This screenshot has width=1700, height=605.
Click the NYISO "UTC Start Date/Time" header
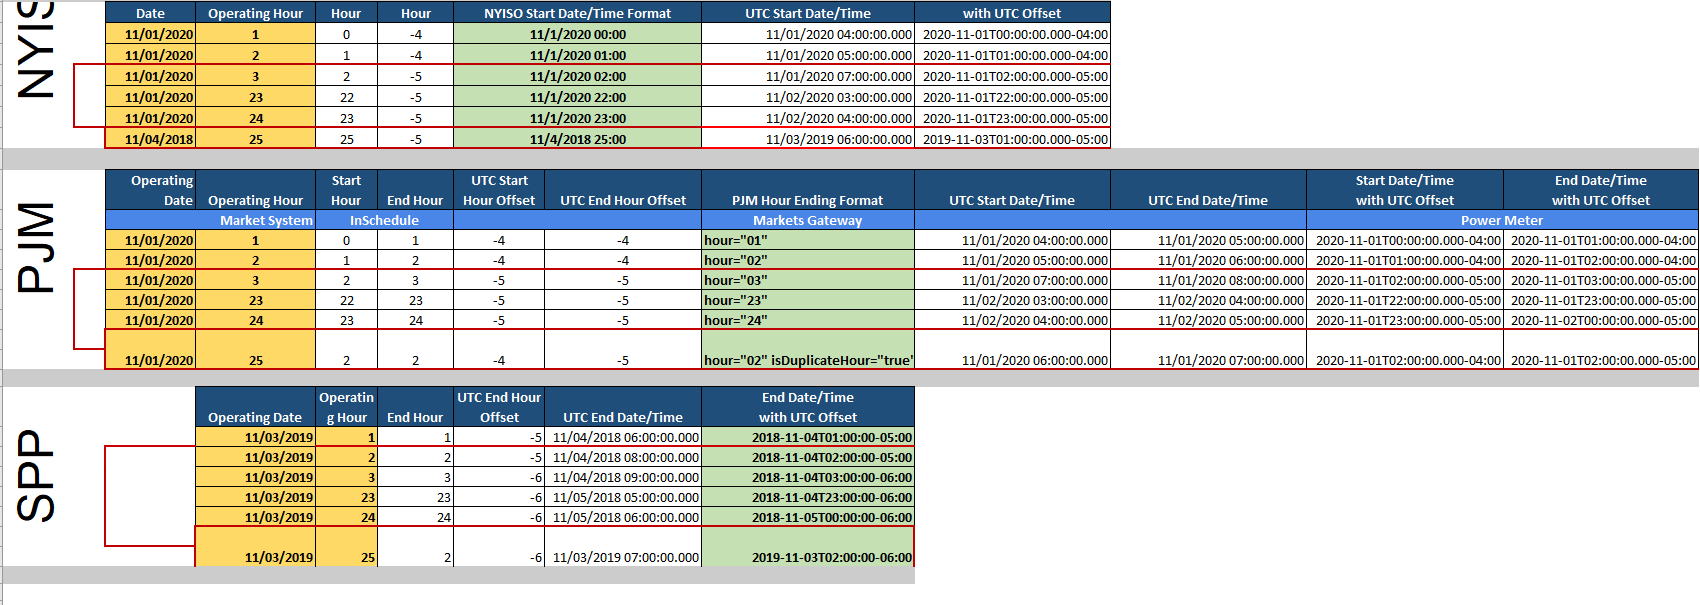click(808, 13)
